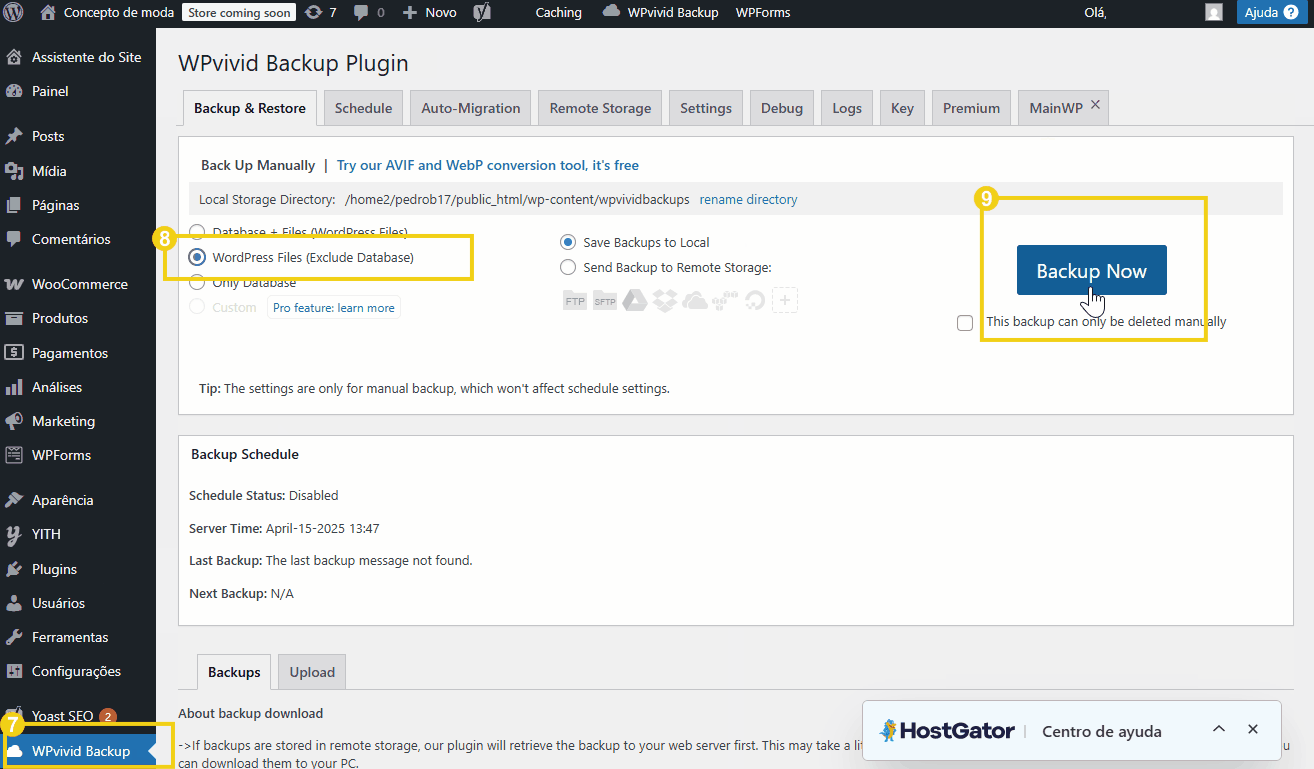Click Pro feature: learn more link
The height and width of the screenshot is (769, 1314).
[x=334, y=308]
